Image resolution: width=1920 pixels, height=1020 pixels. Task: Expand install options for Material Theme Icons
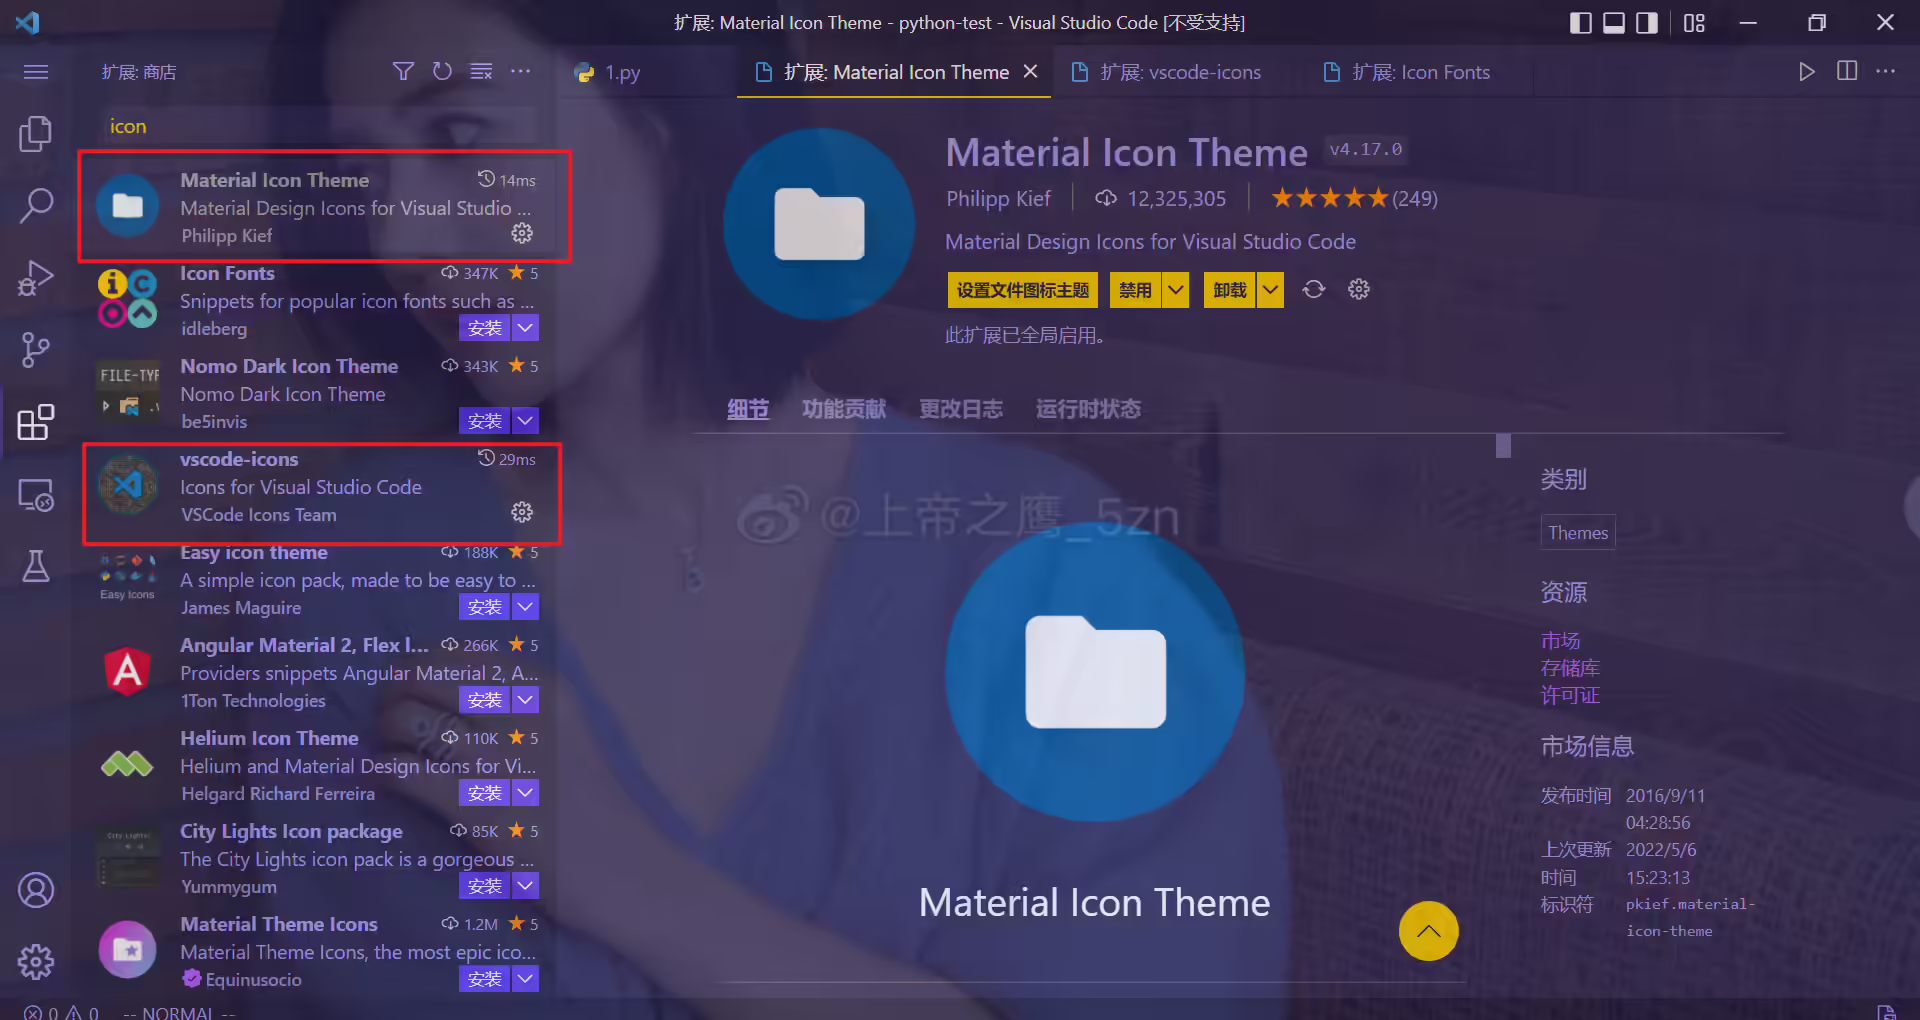click(525, 978)
